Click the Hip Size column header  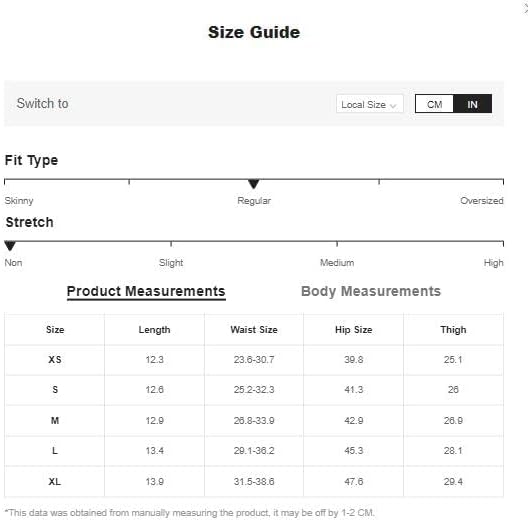click(x=354, y=329)
